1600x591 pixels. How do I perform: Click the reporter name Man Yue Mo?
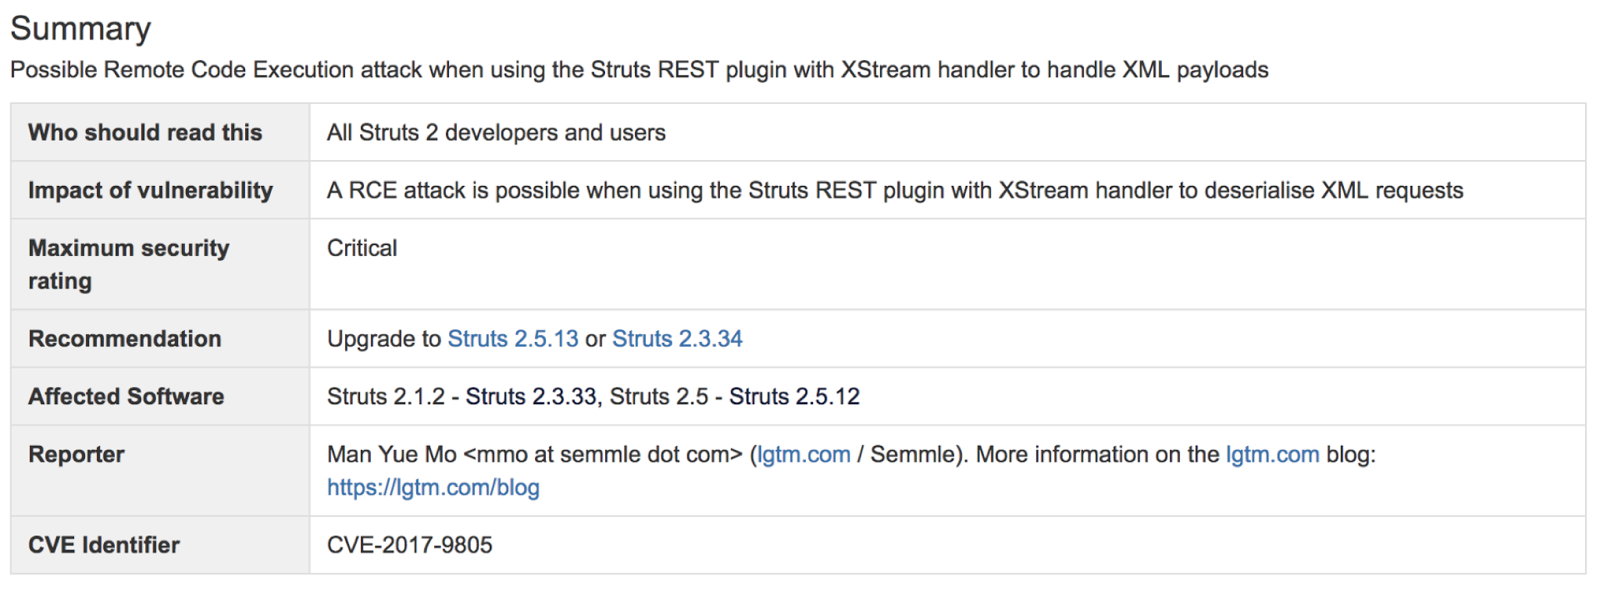tap(391, 455)
